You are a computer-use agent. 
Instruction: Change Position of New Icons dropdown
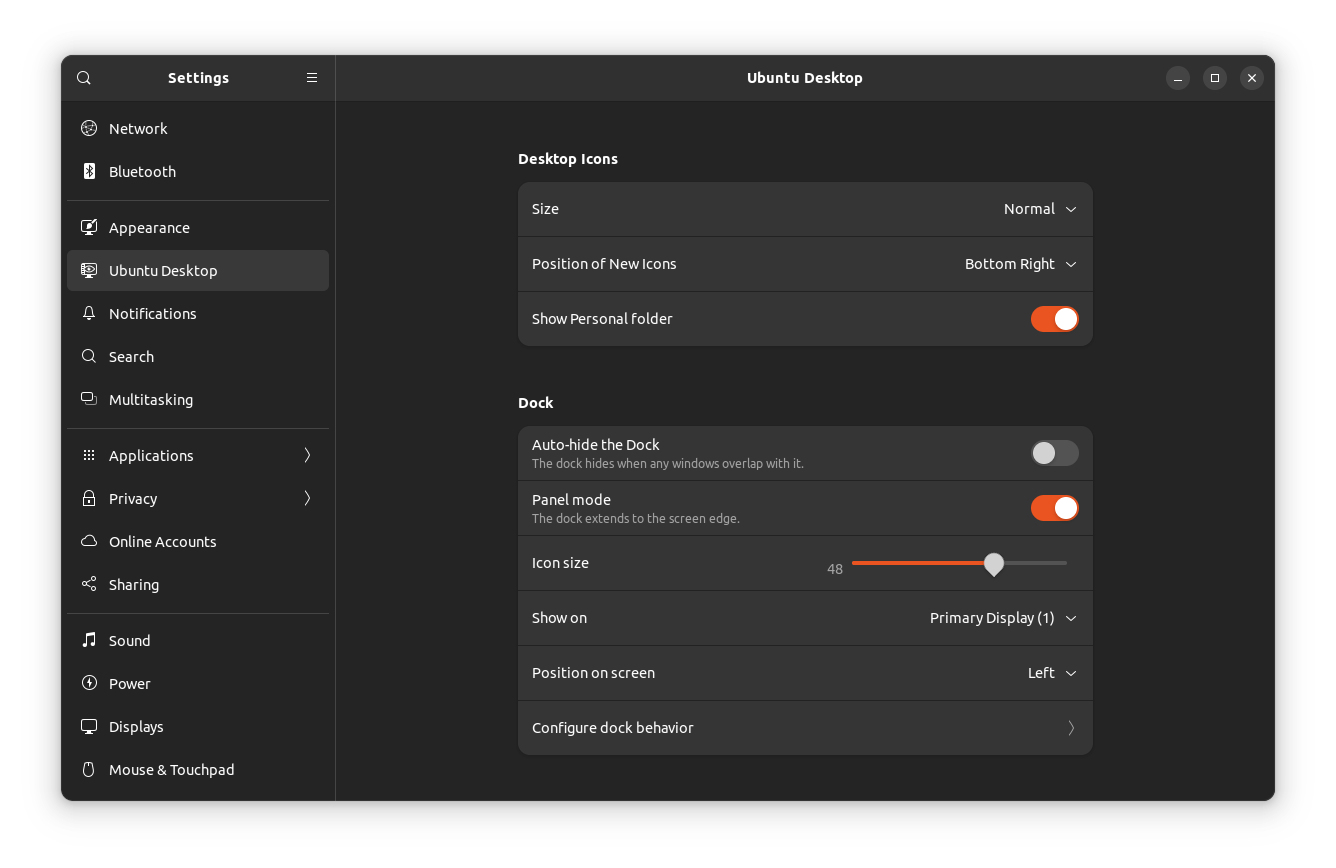1020,264
